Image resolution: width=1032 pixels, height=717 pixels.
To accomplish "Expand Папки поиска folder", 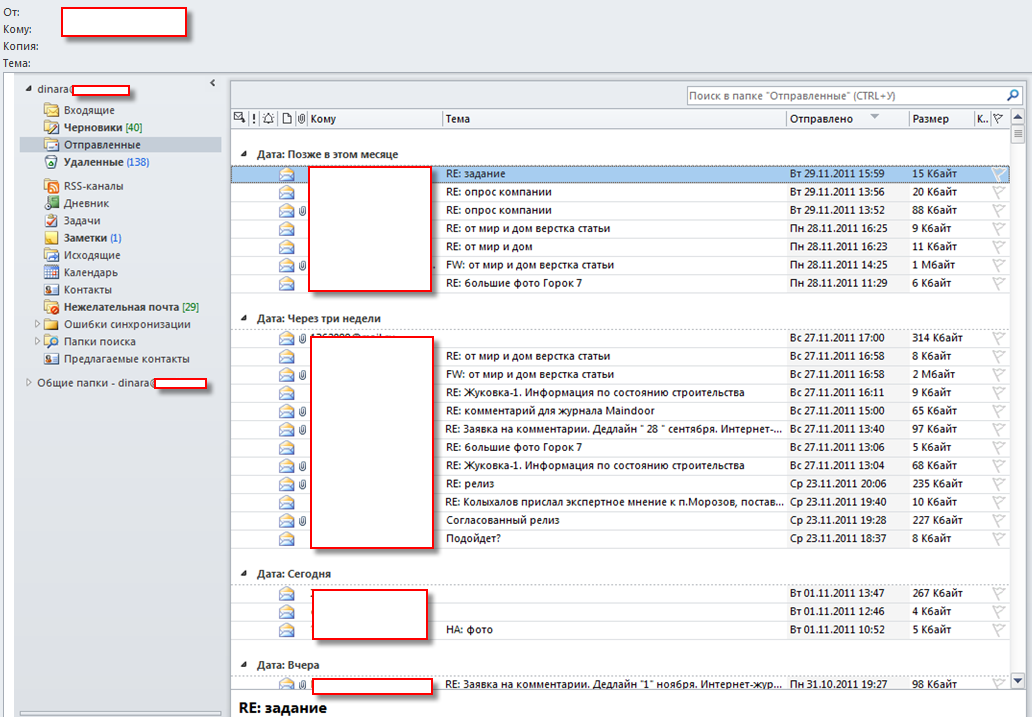I will coord(37,341).
